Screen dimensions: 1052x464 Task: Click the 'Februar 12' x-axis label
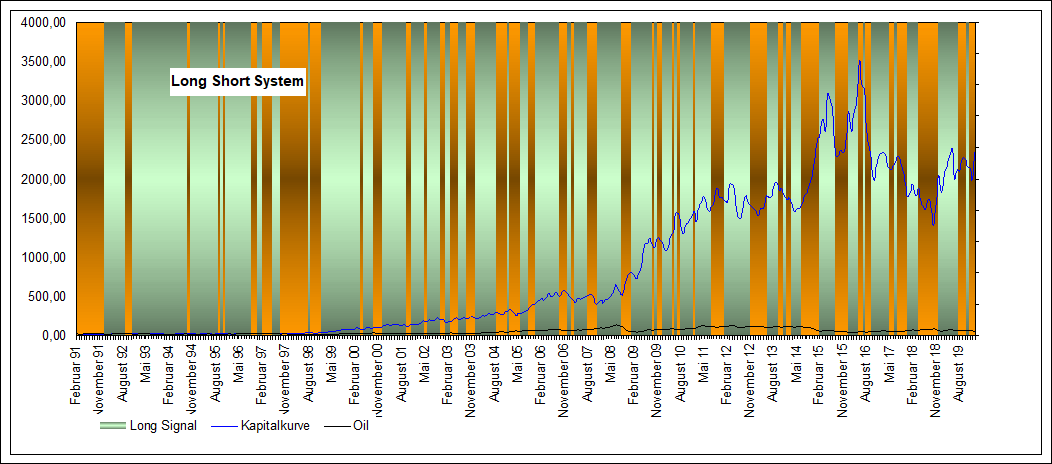click(x=726, y=375)
